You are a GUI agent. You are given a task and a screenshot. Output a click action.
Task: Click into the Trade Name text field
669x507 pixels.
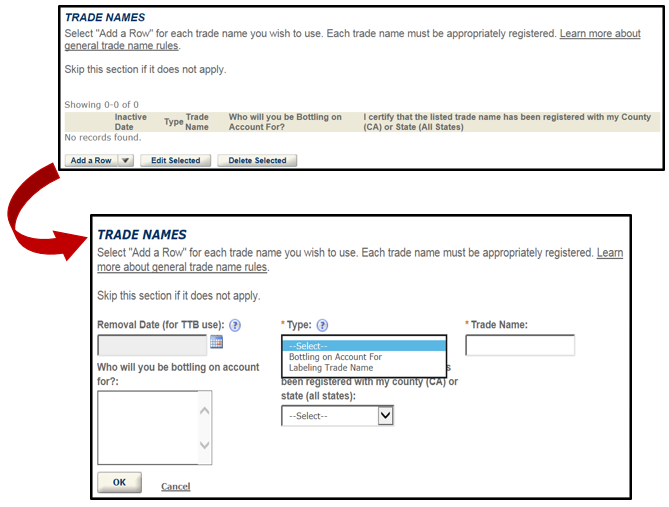[520, 345]
